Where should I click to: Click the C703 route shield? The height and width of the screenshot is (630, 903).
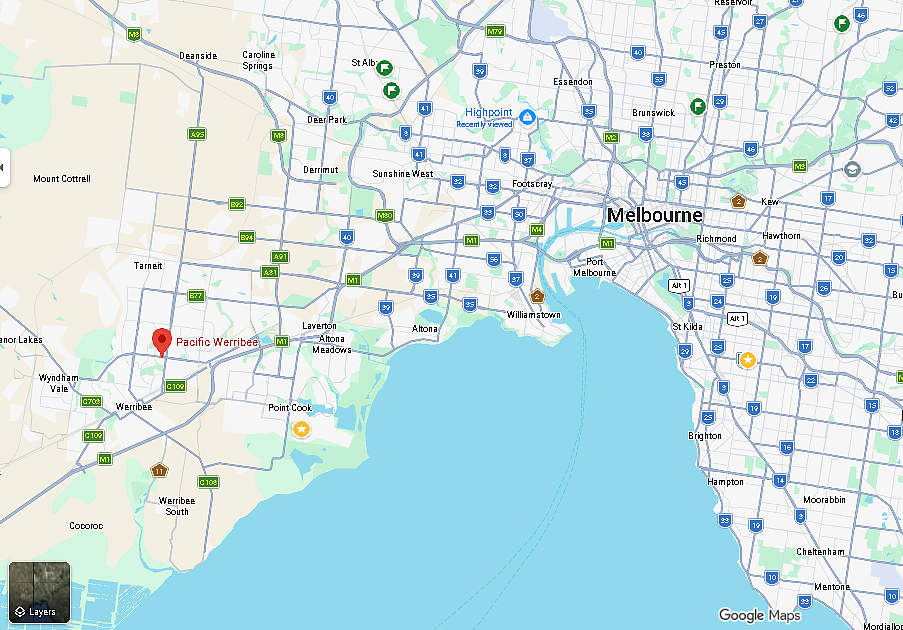pyautogui.click(x=92, y=401)
